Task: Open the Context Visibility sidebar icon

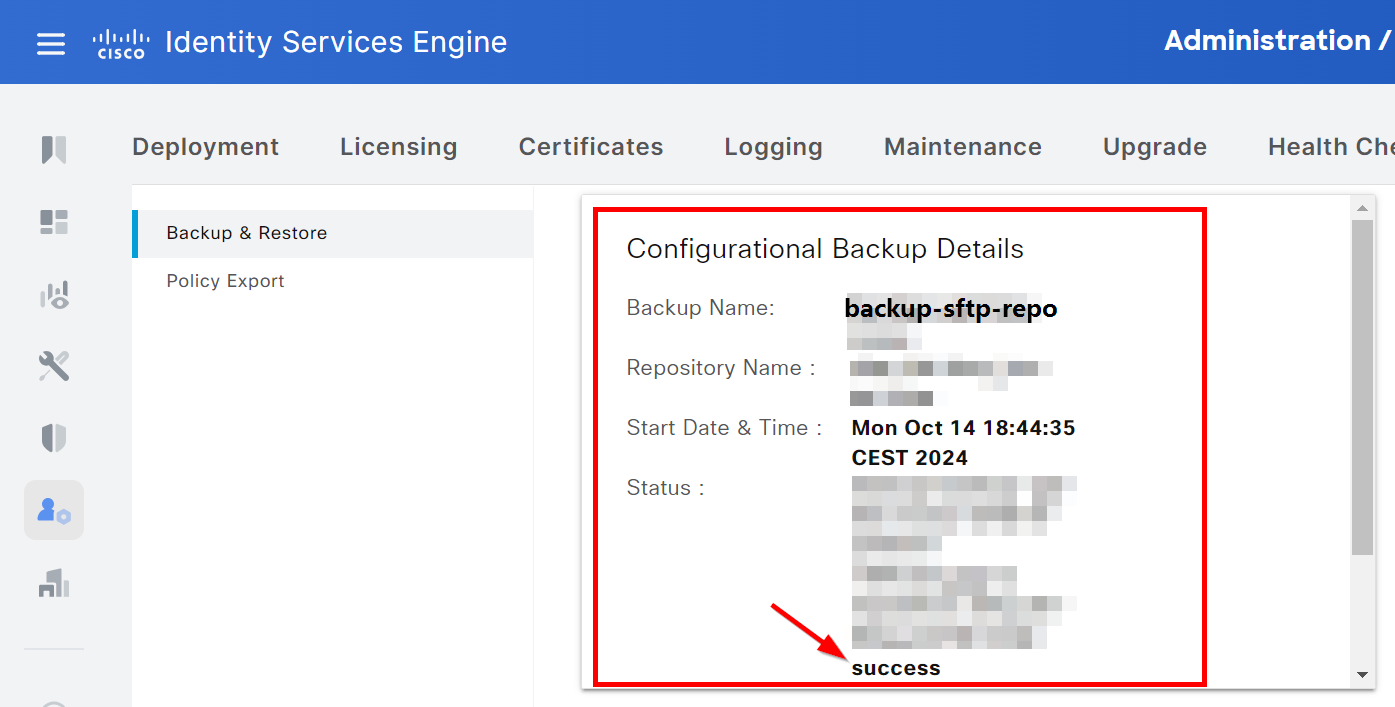Action: (54, 295)
